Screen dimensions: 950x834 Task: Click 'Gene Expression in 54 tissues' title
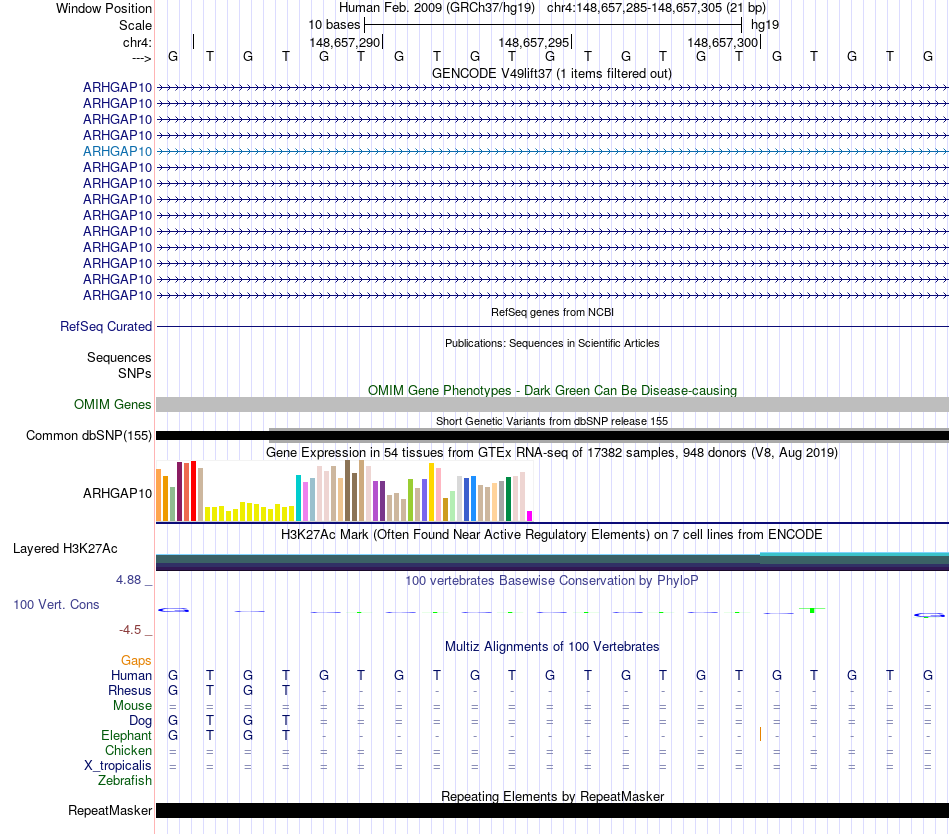point(552,453)
